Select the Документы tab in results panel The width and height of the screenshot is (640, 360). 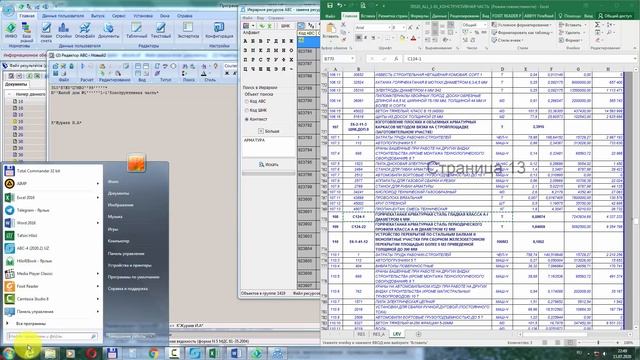point(16,84)
